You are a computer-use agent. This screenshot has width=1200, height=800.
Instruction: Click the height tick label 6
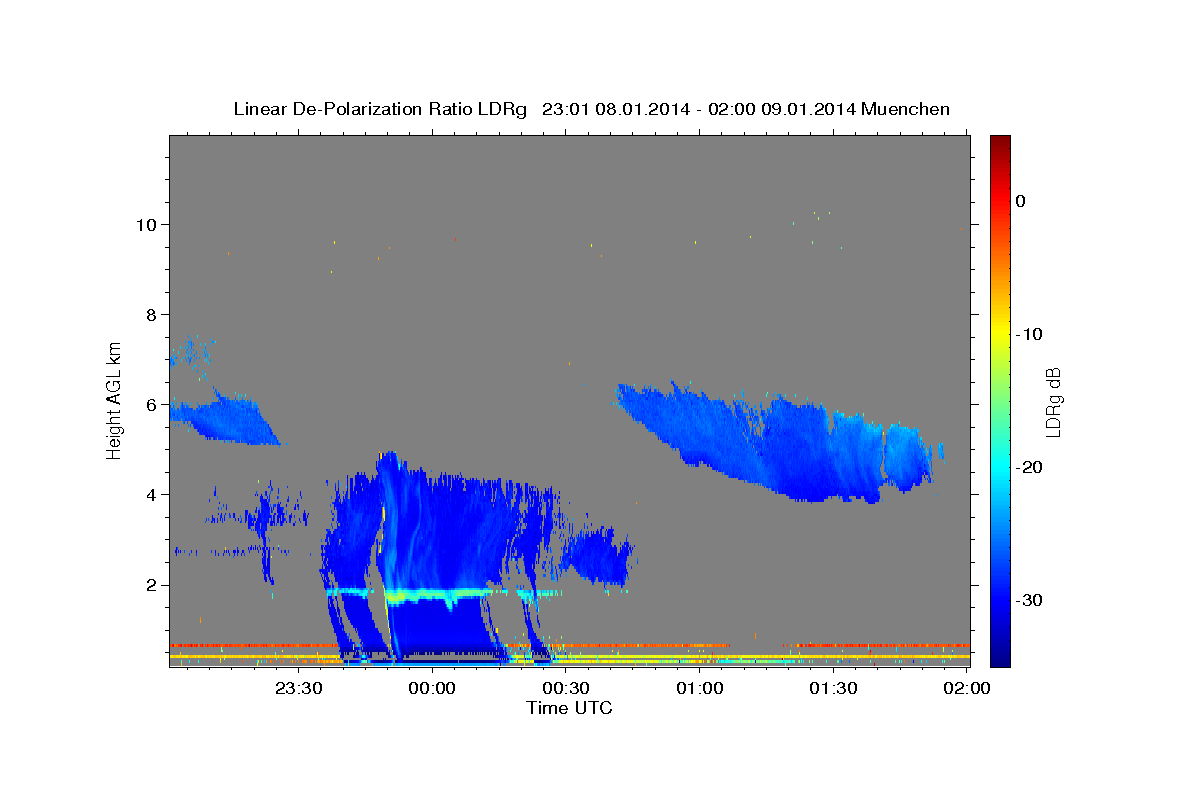[x=152, y=404]
